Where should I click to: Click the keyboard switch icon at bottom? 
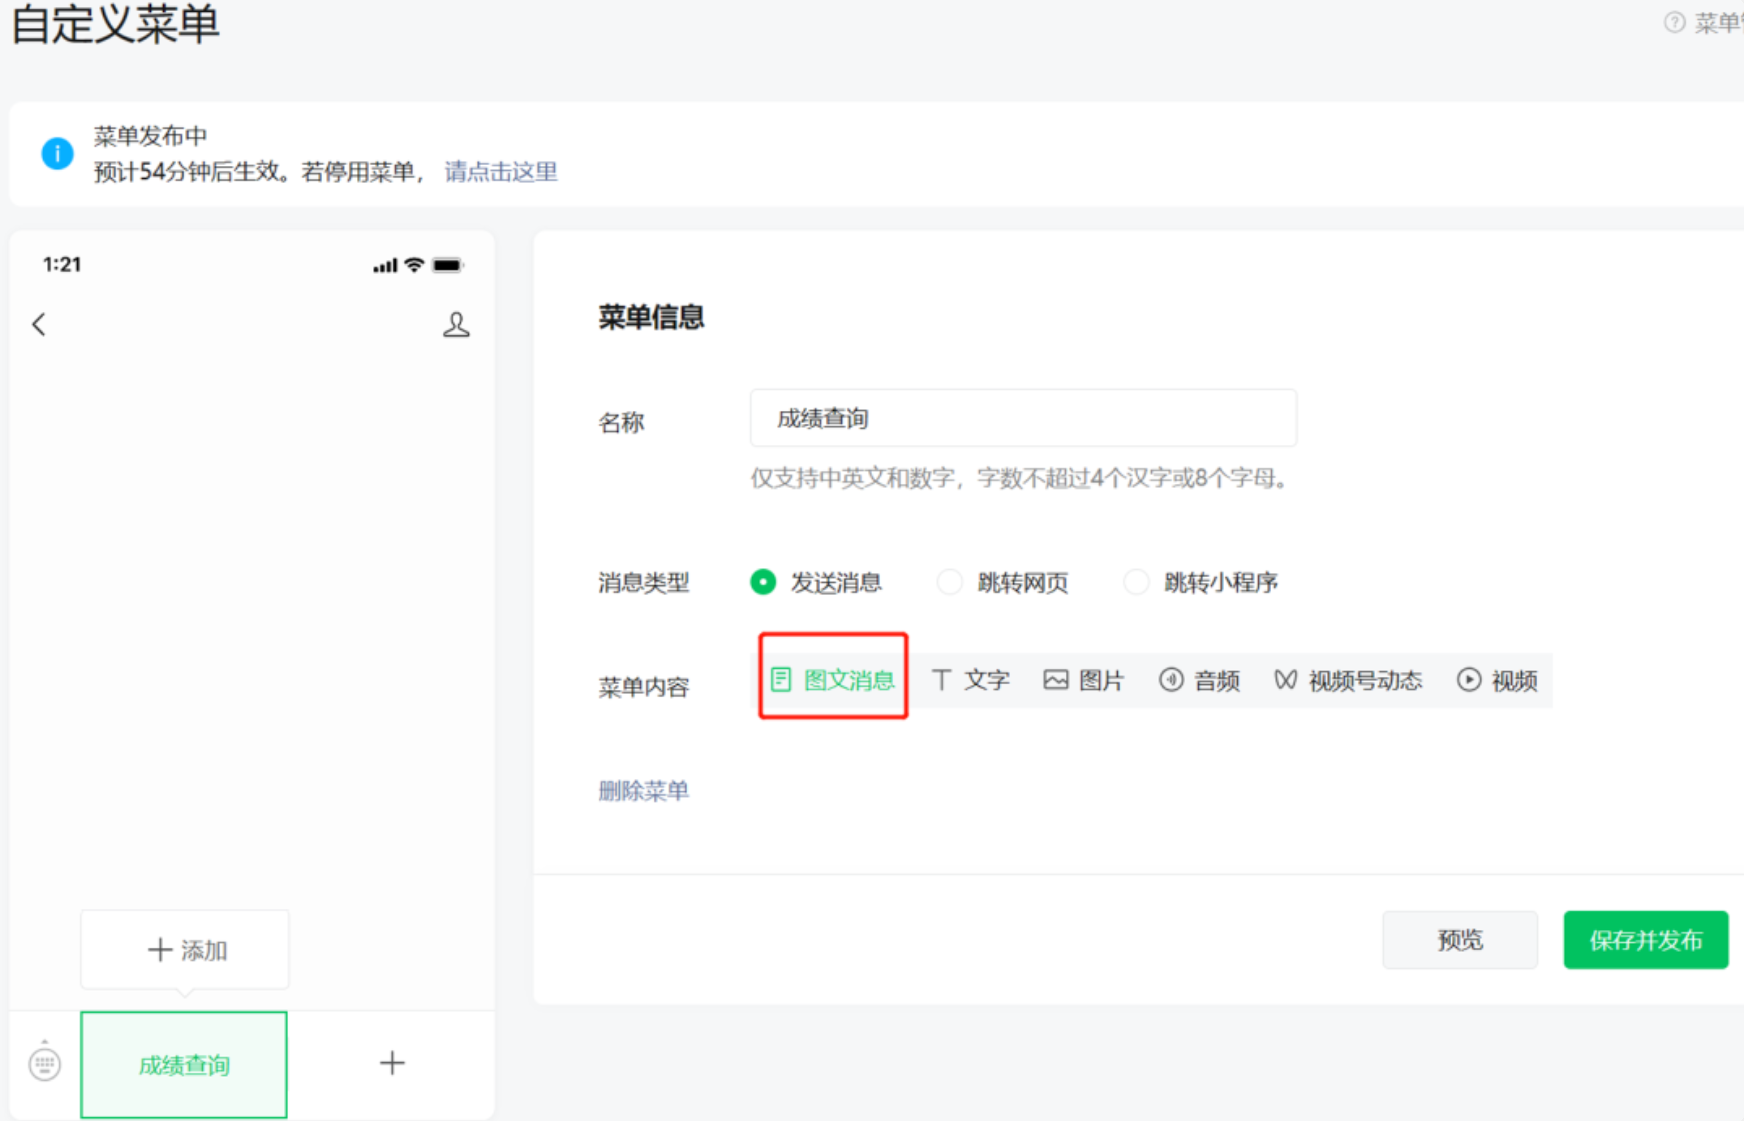45,1063
